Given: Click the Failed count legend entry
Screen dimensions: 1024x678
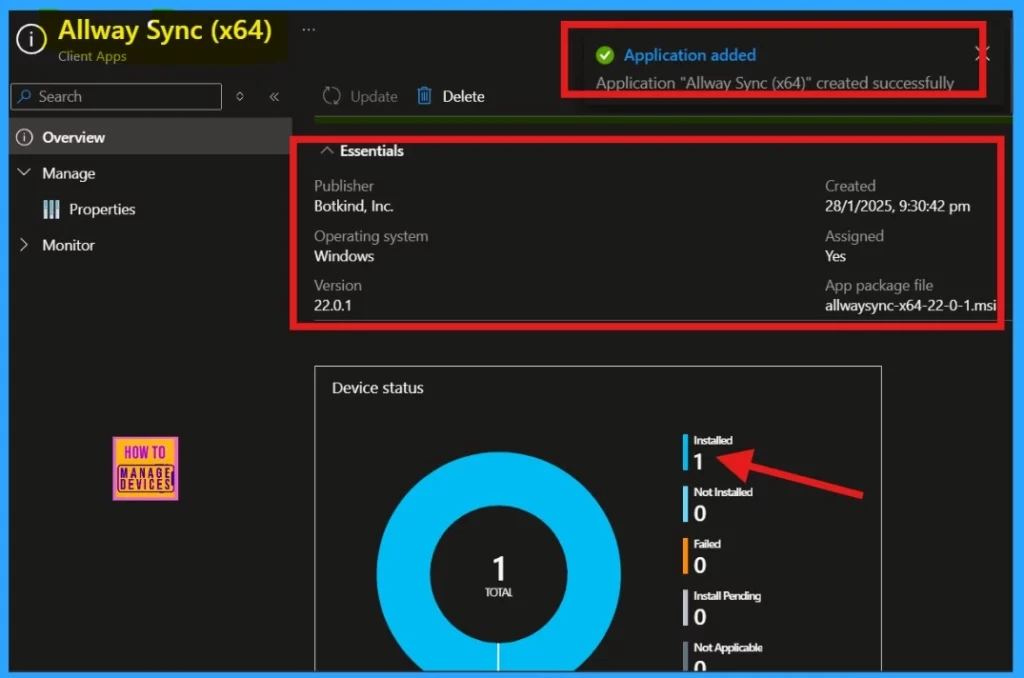Looking at the screenshot, I should 703,556.
